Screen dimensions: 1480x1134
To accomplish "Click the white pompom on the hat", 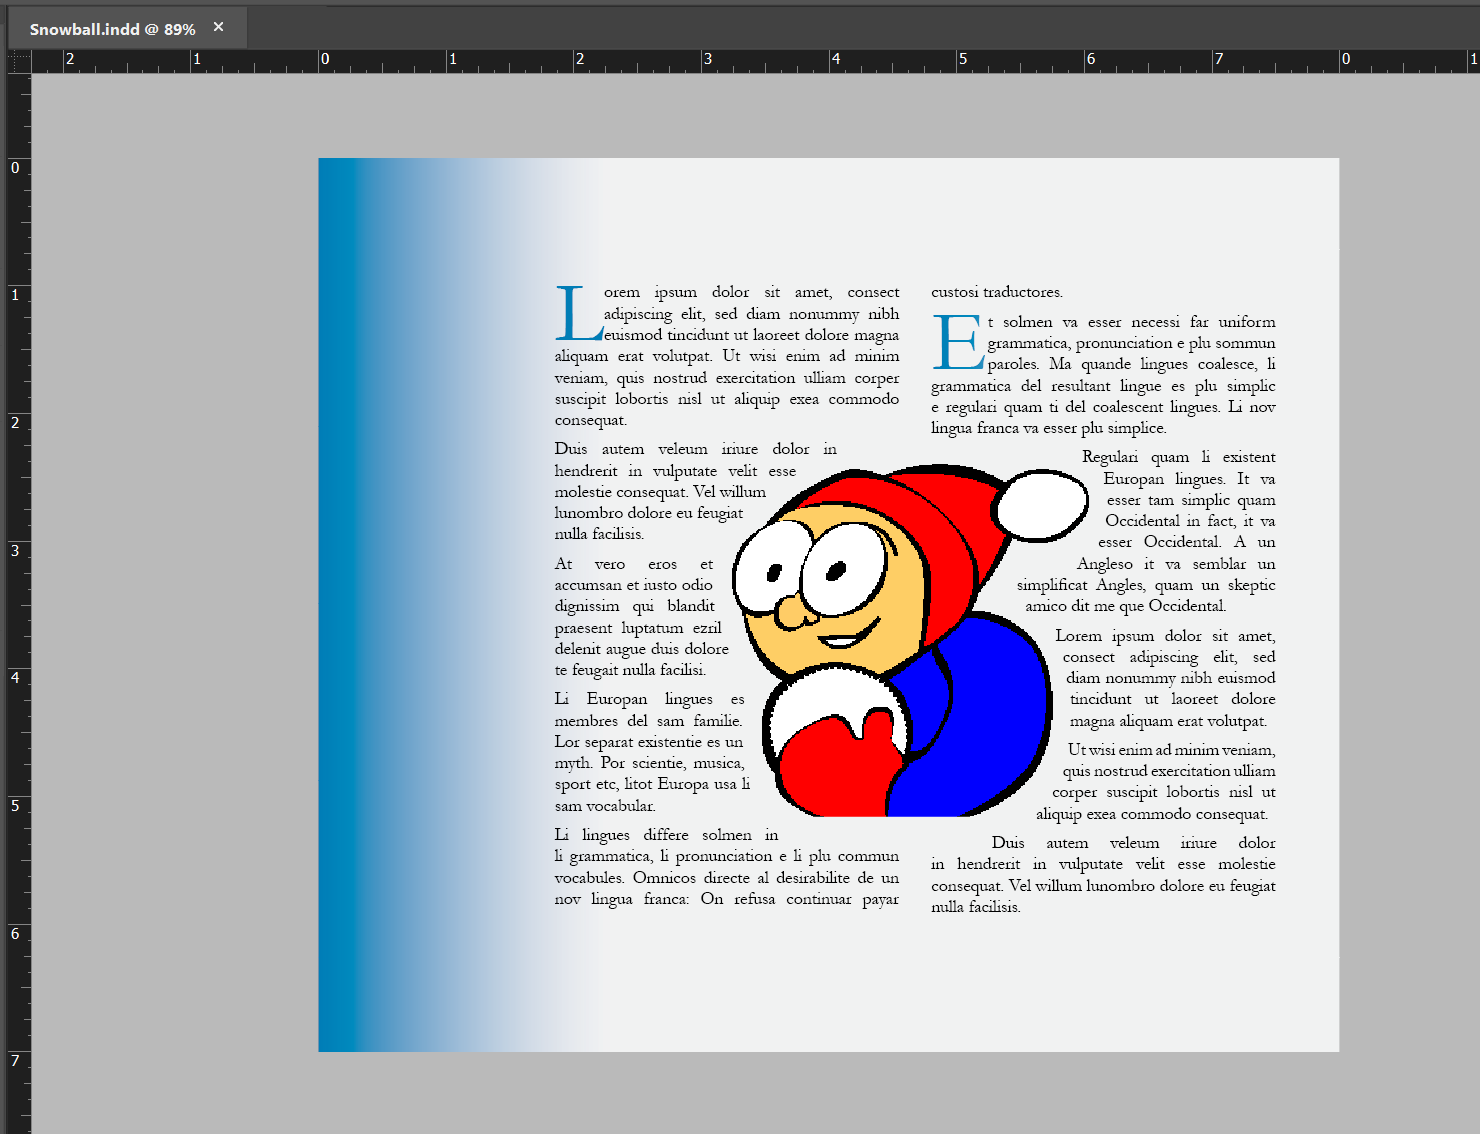I will 1043,505.
